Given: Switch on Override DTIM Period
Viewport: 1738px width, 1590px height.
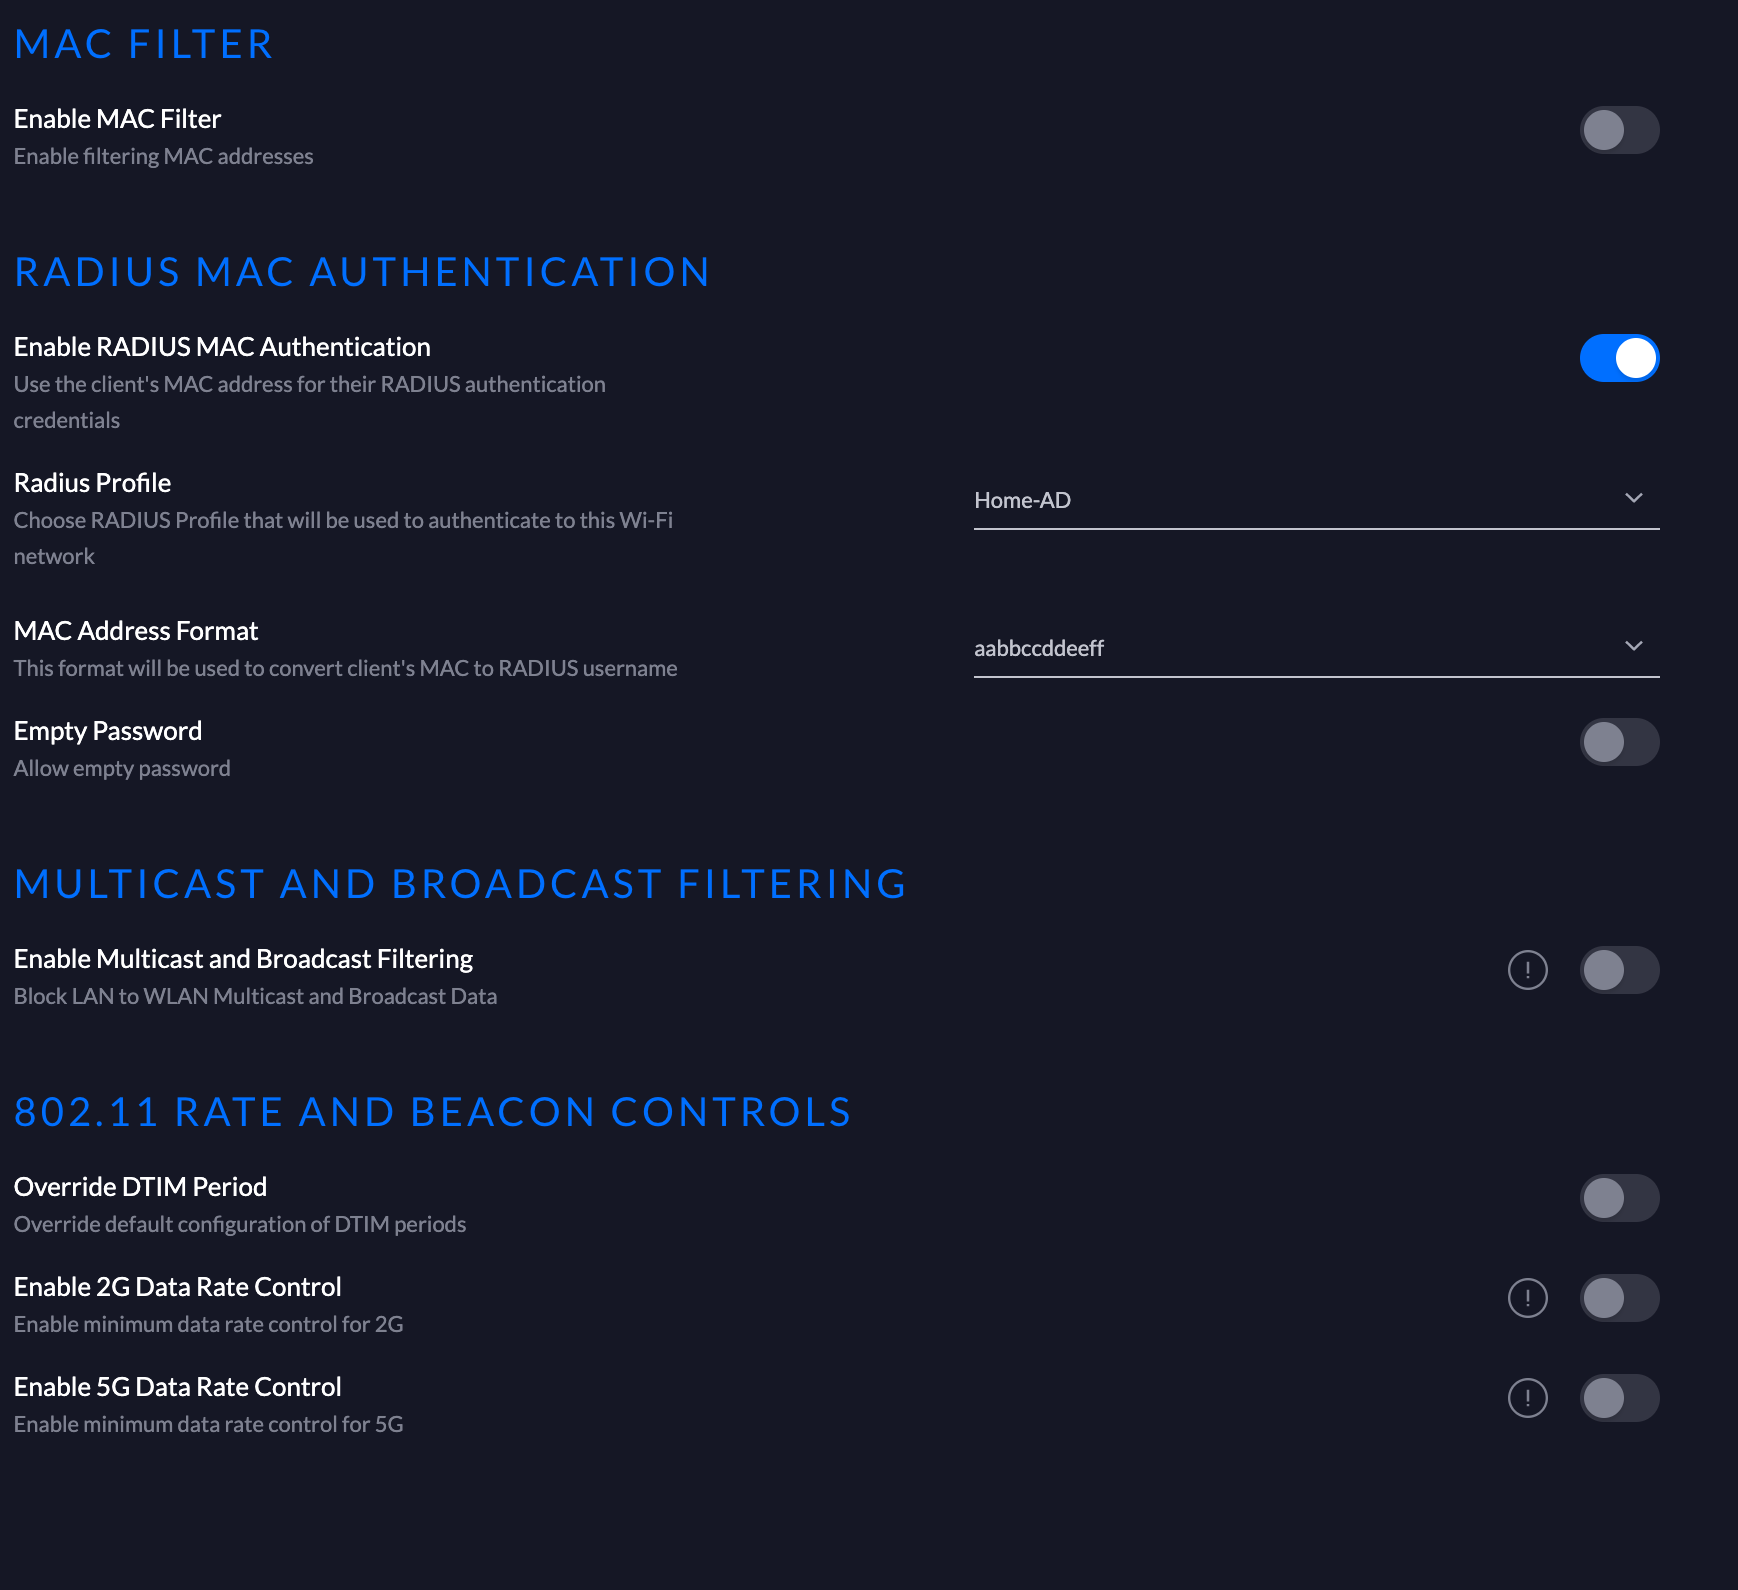Looking at the screenshot, I should click(1619, 1198).
